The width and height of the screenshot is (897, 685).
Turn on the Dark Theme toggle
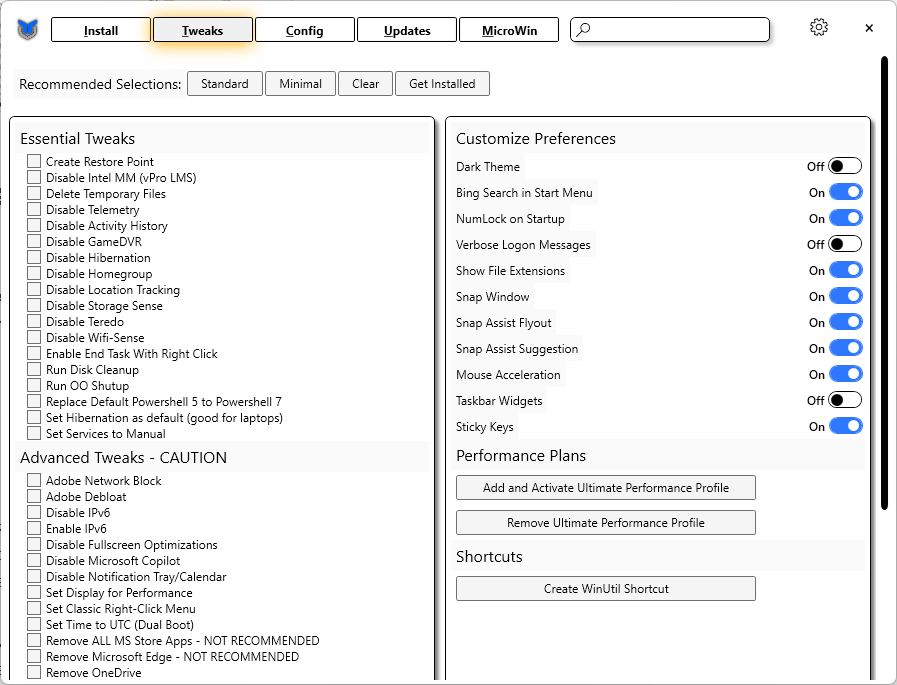pyautogui.click(x=844, y=166)
